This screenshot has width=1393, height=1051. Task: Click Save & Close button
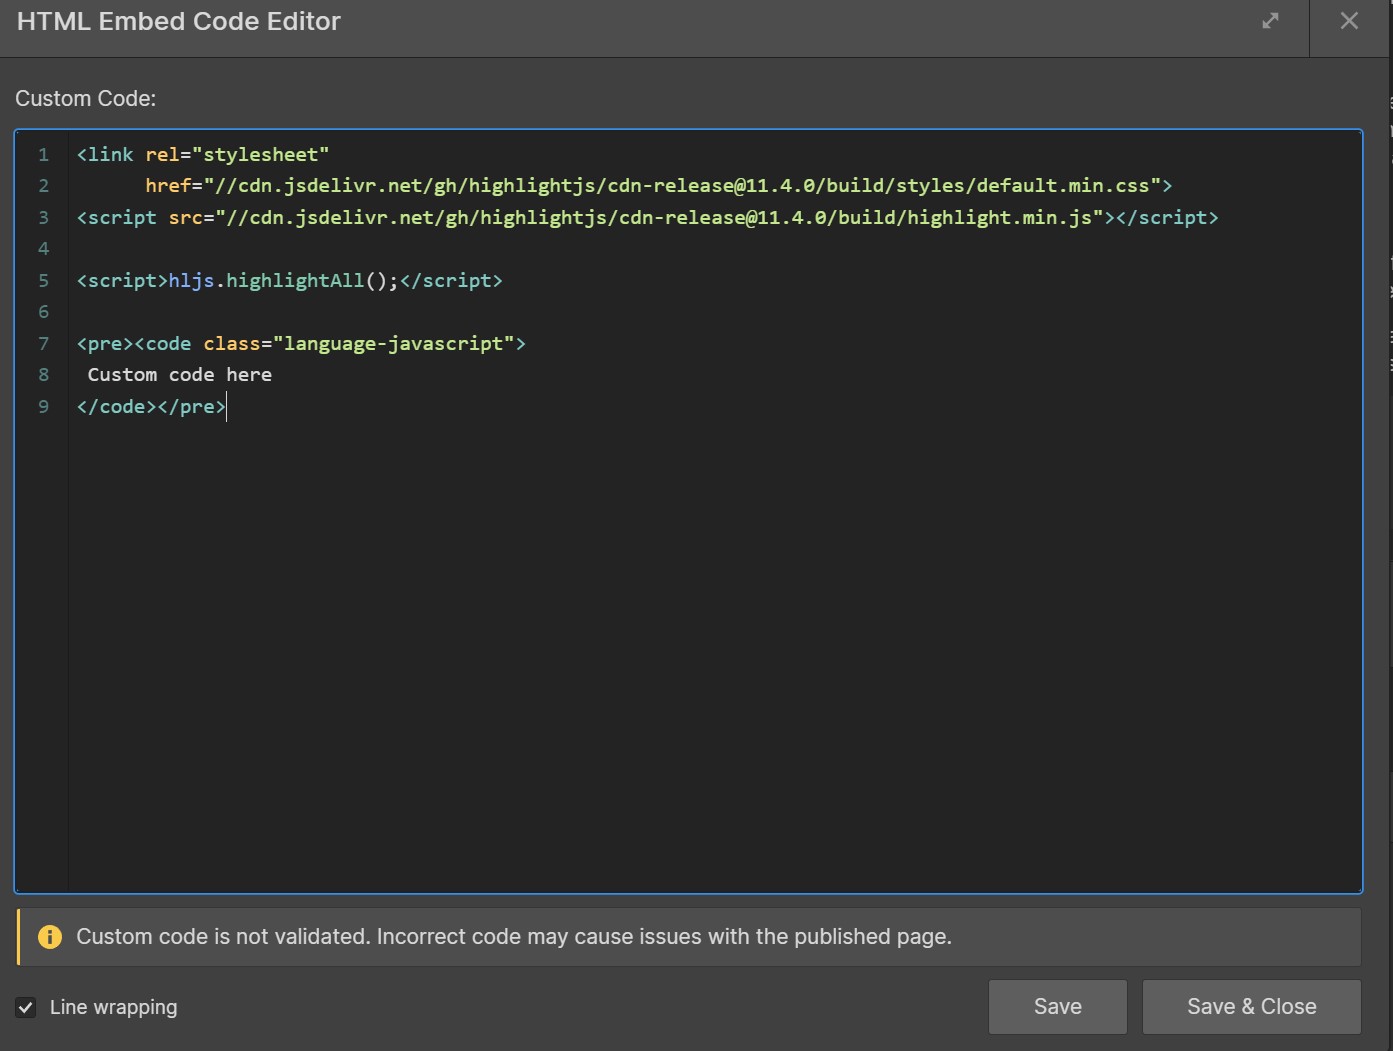click(x=1252, y=1007)
